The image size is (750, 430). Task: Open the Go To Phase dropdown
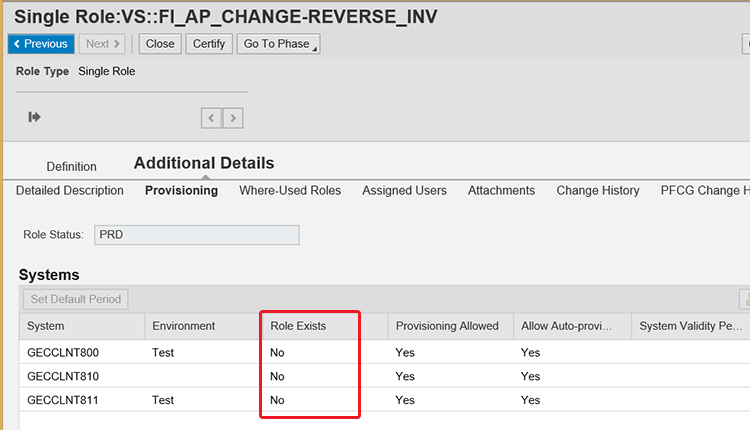click(x=278, y=44)
